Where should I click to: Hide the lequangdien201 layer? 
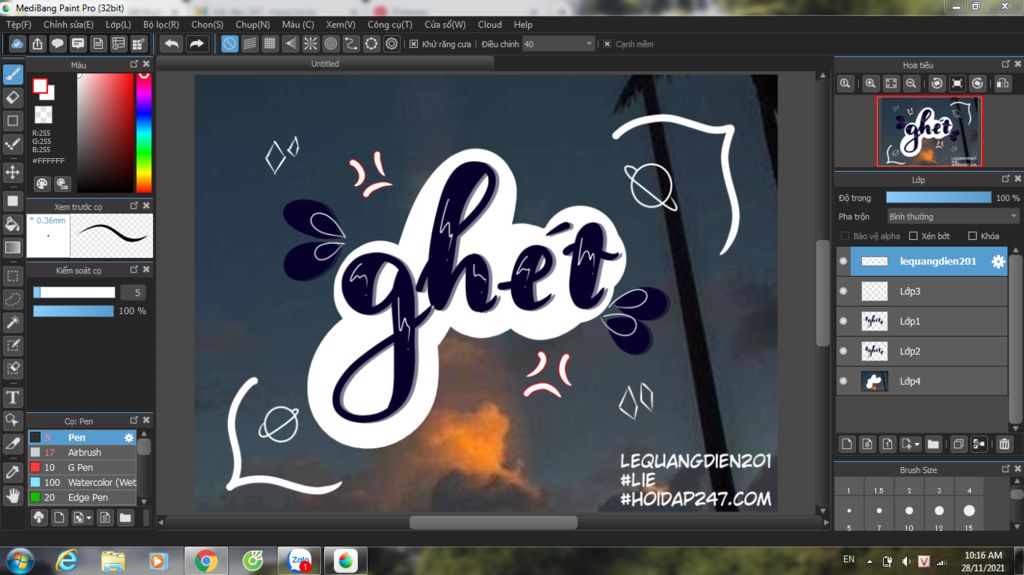[x=843, y=261]
